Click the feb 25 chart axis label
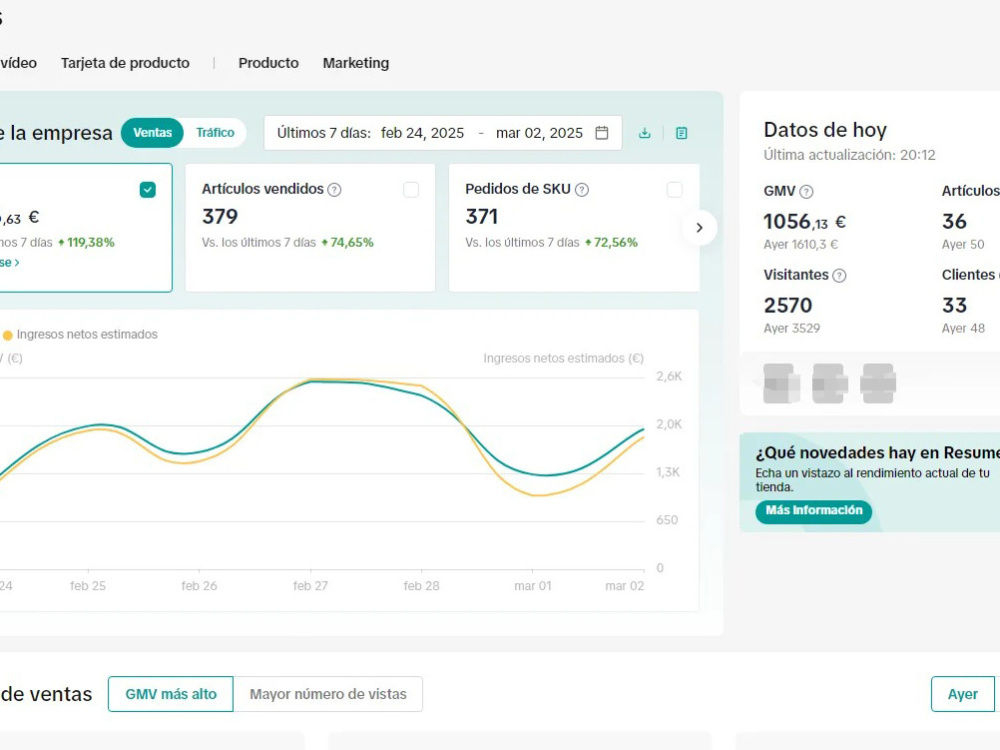 (88, 585)
